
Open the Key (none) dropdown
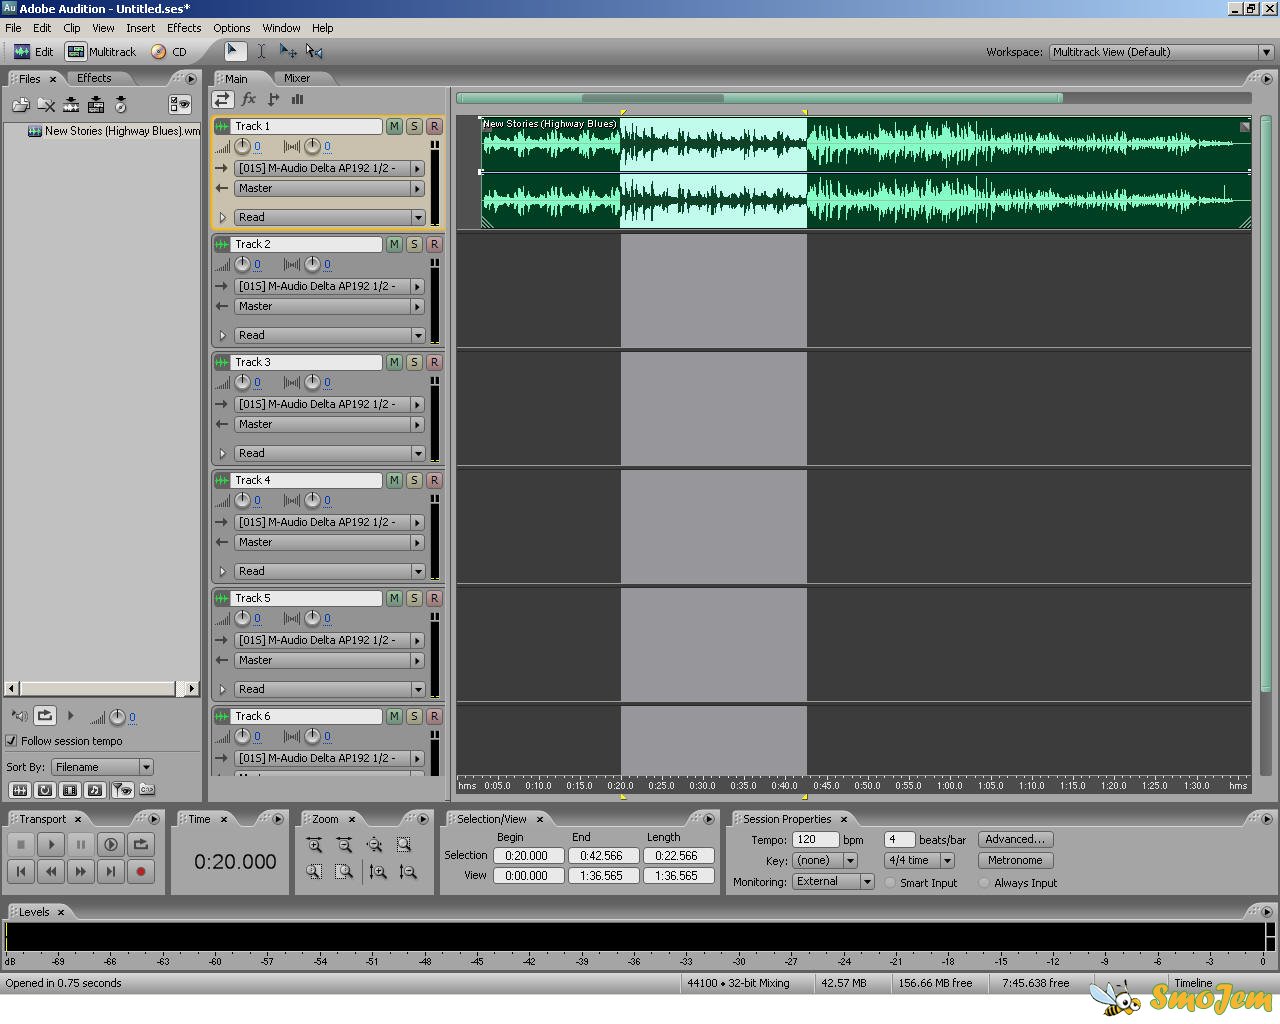(825, 860)
